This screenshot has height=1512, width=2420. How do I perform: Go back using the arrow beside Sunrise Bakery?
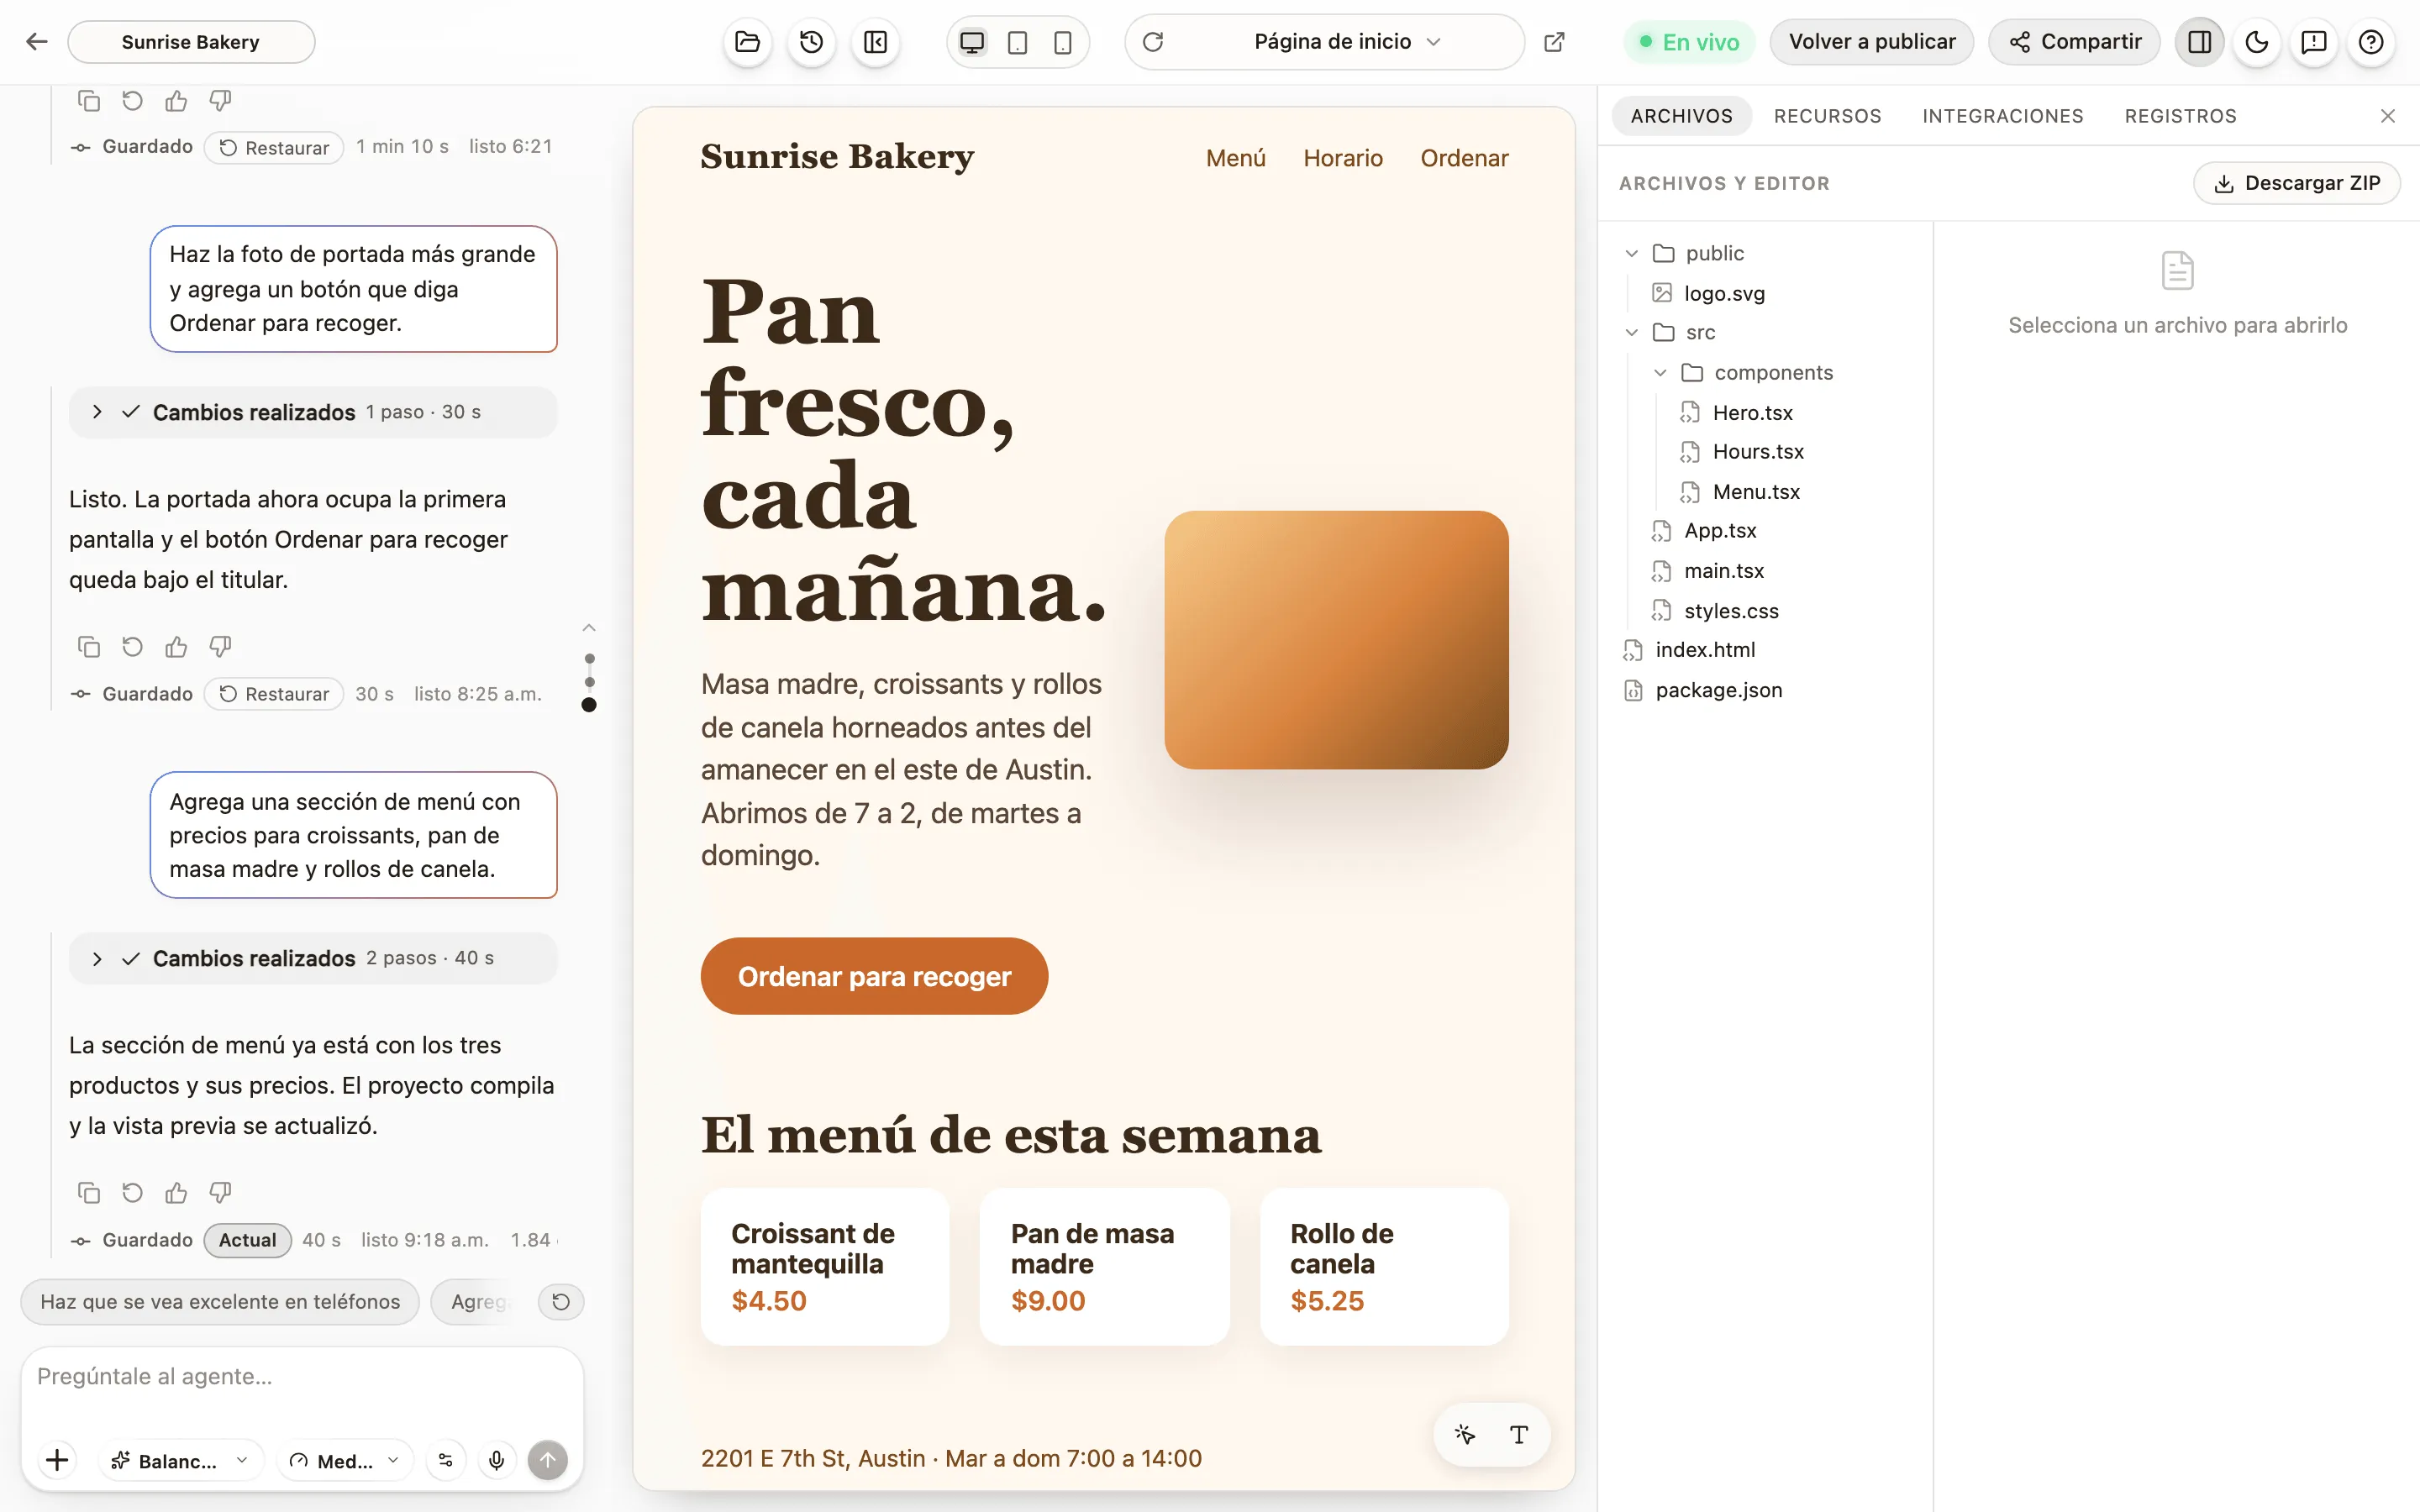(37, 42)
